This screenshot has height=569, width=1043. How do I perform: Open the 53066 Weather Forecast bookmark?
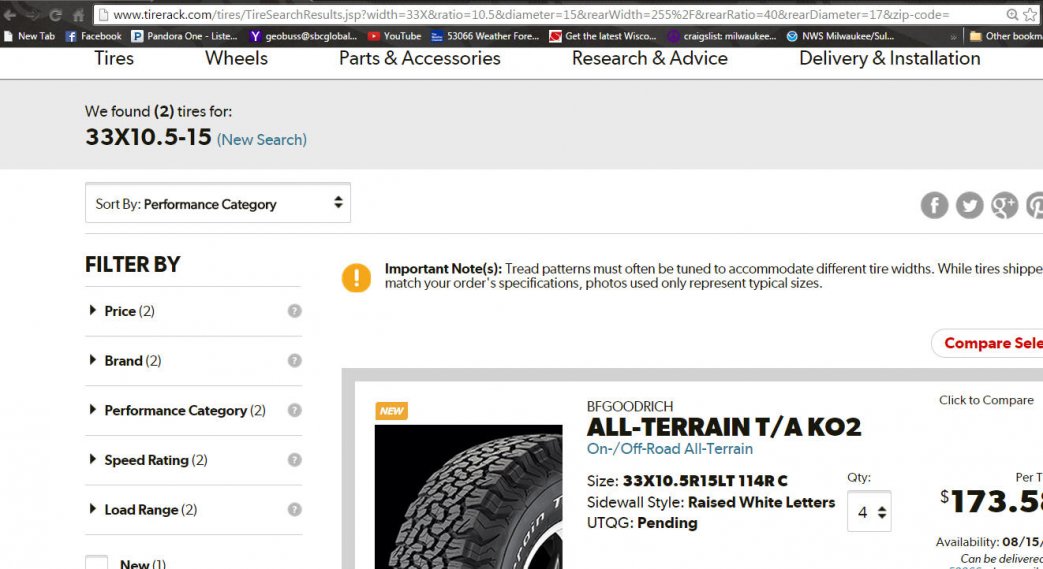(485, 36)
